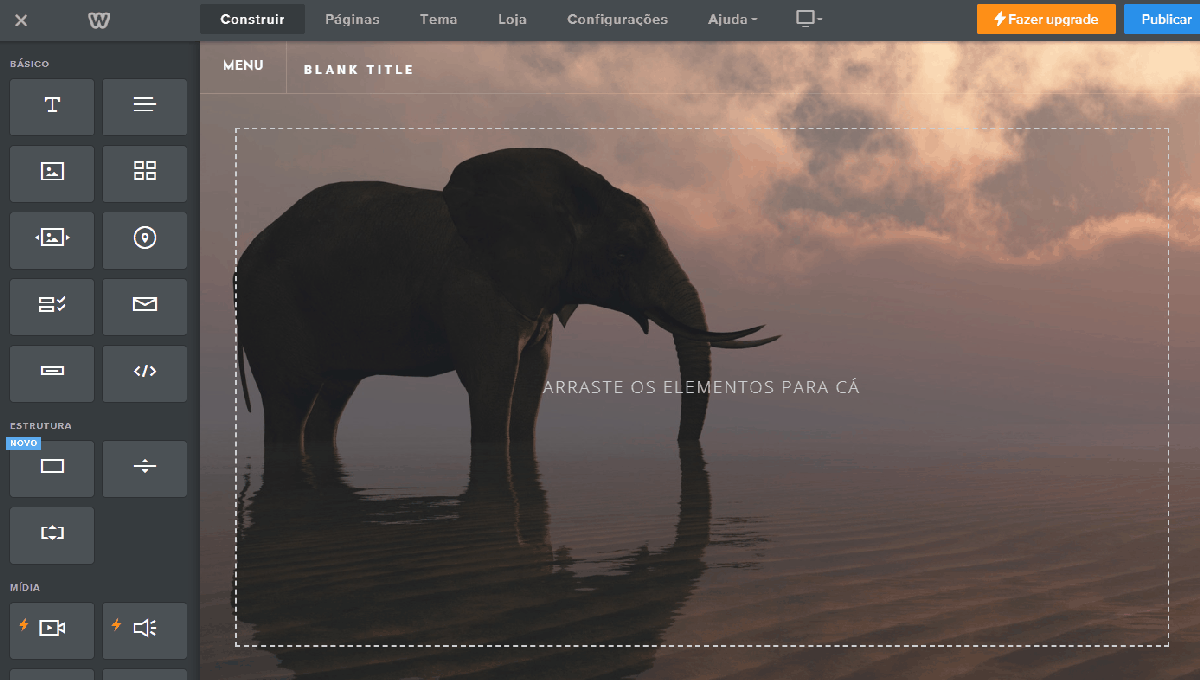Pick the Divider element icon
1200x680 pixels.
[x=145, y=468]
